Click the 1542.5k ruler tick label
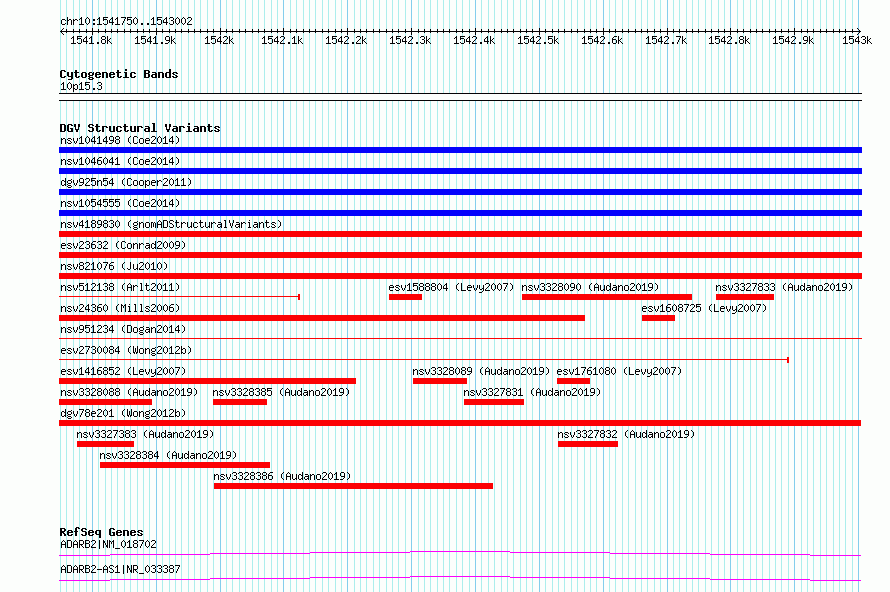This screenshot has width=890, height=592. click(x=538, y=40)
